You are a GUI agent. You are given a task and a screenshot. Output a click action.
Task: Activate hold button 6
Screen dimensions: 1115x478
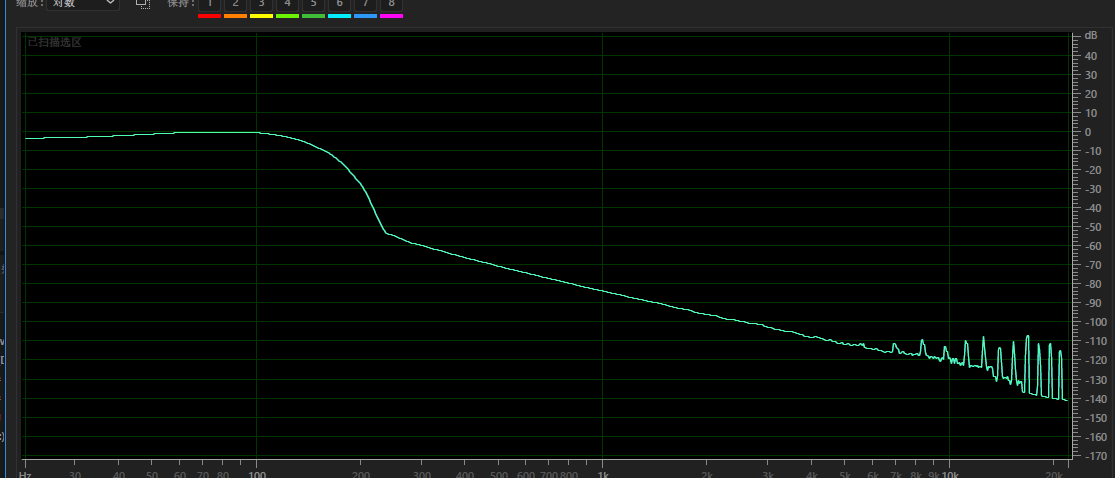[339, 4]
